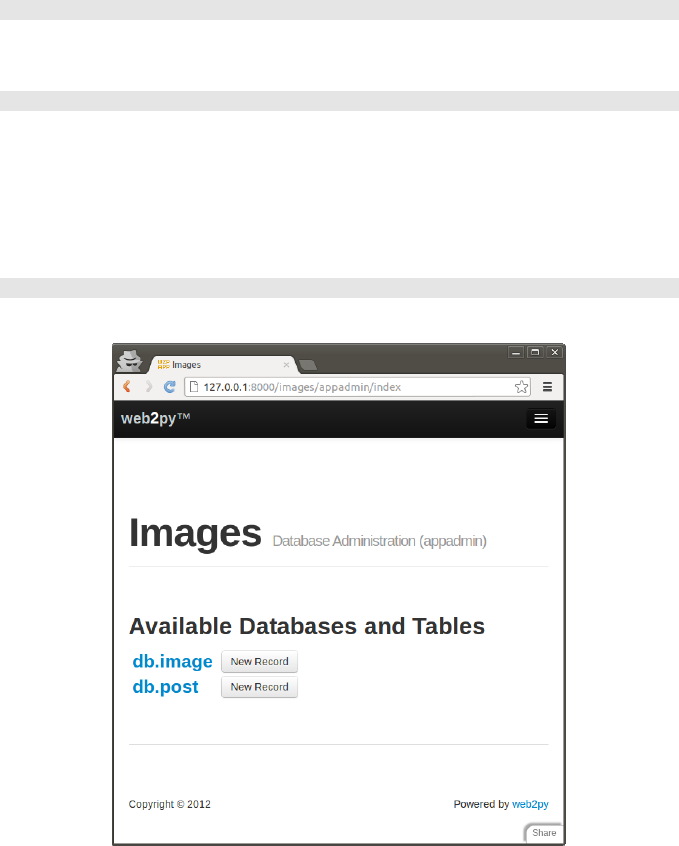Image resolution: width=679 pixels, height=846 pixels.
Task: Bookmark page with the star icon
Action: pyautogui.click(x=521, y=387)
